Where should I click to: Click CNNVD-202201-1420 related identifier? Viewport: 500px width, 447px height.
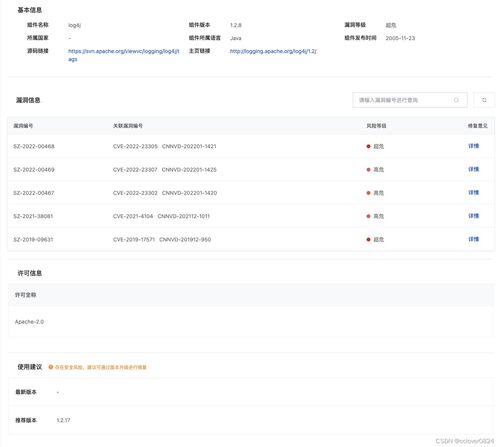click(189, 193)
